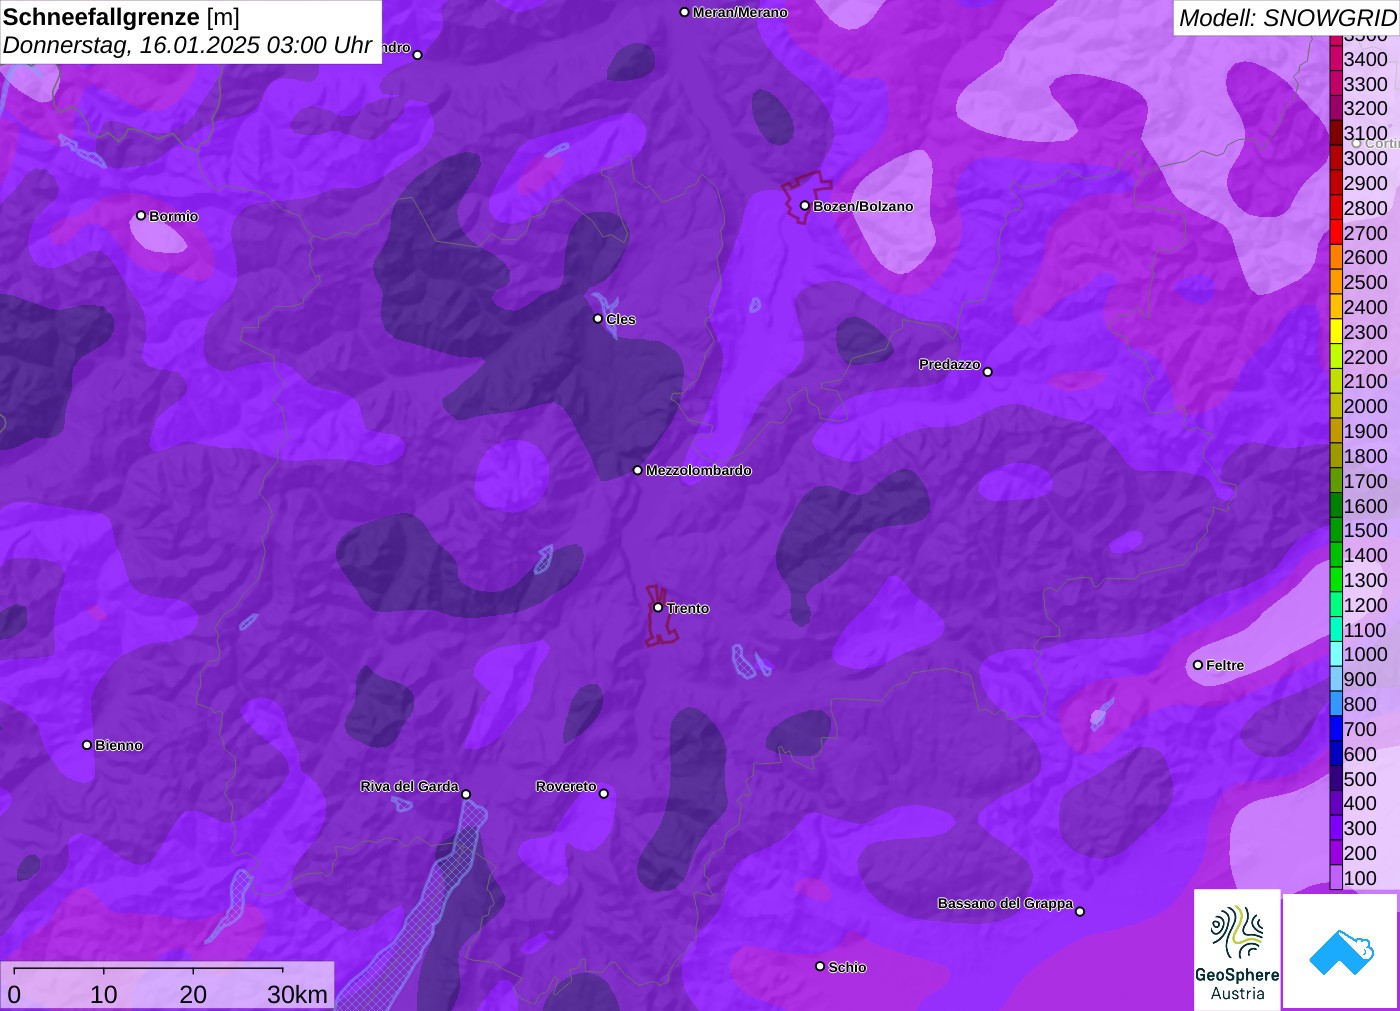Click the Trento city marker dot

coord(658,607)
